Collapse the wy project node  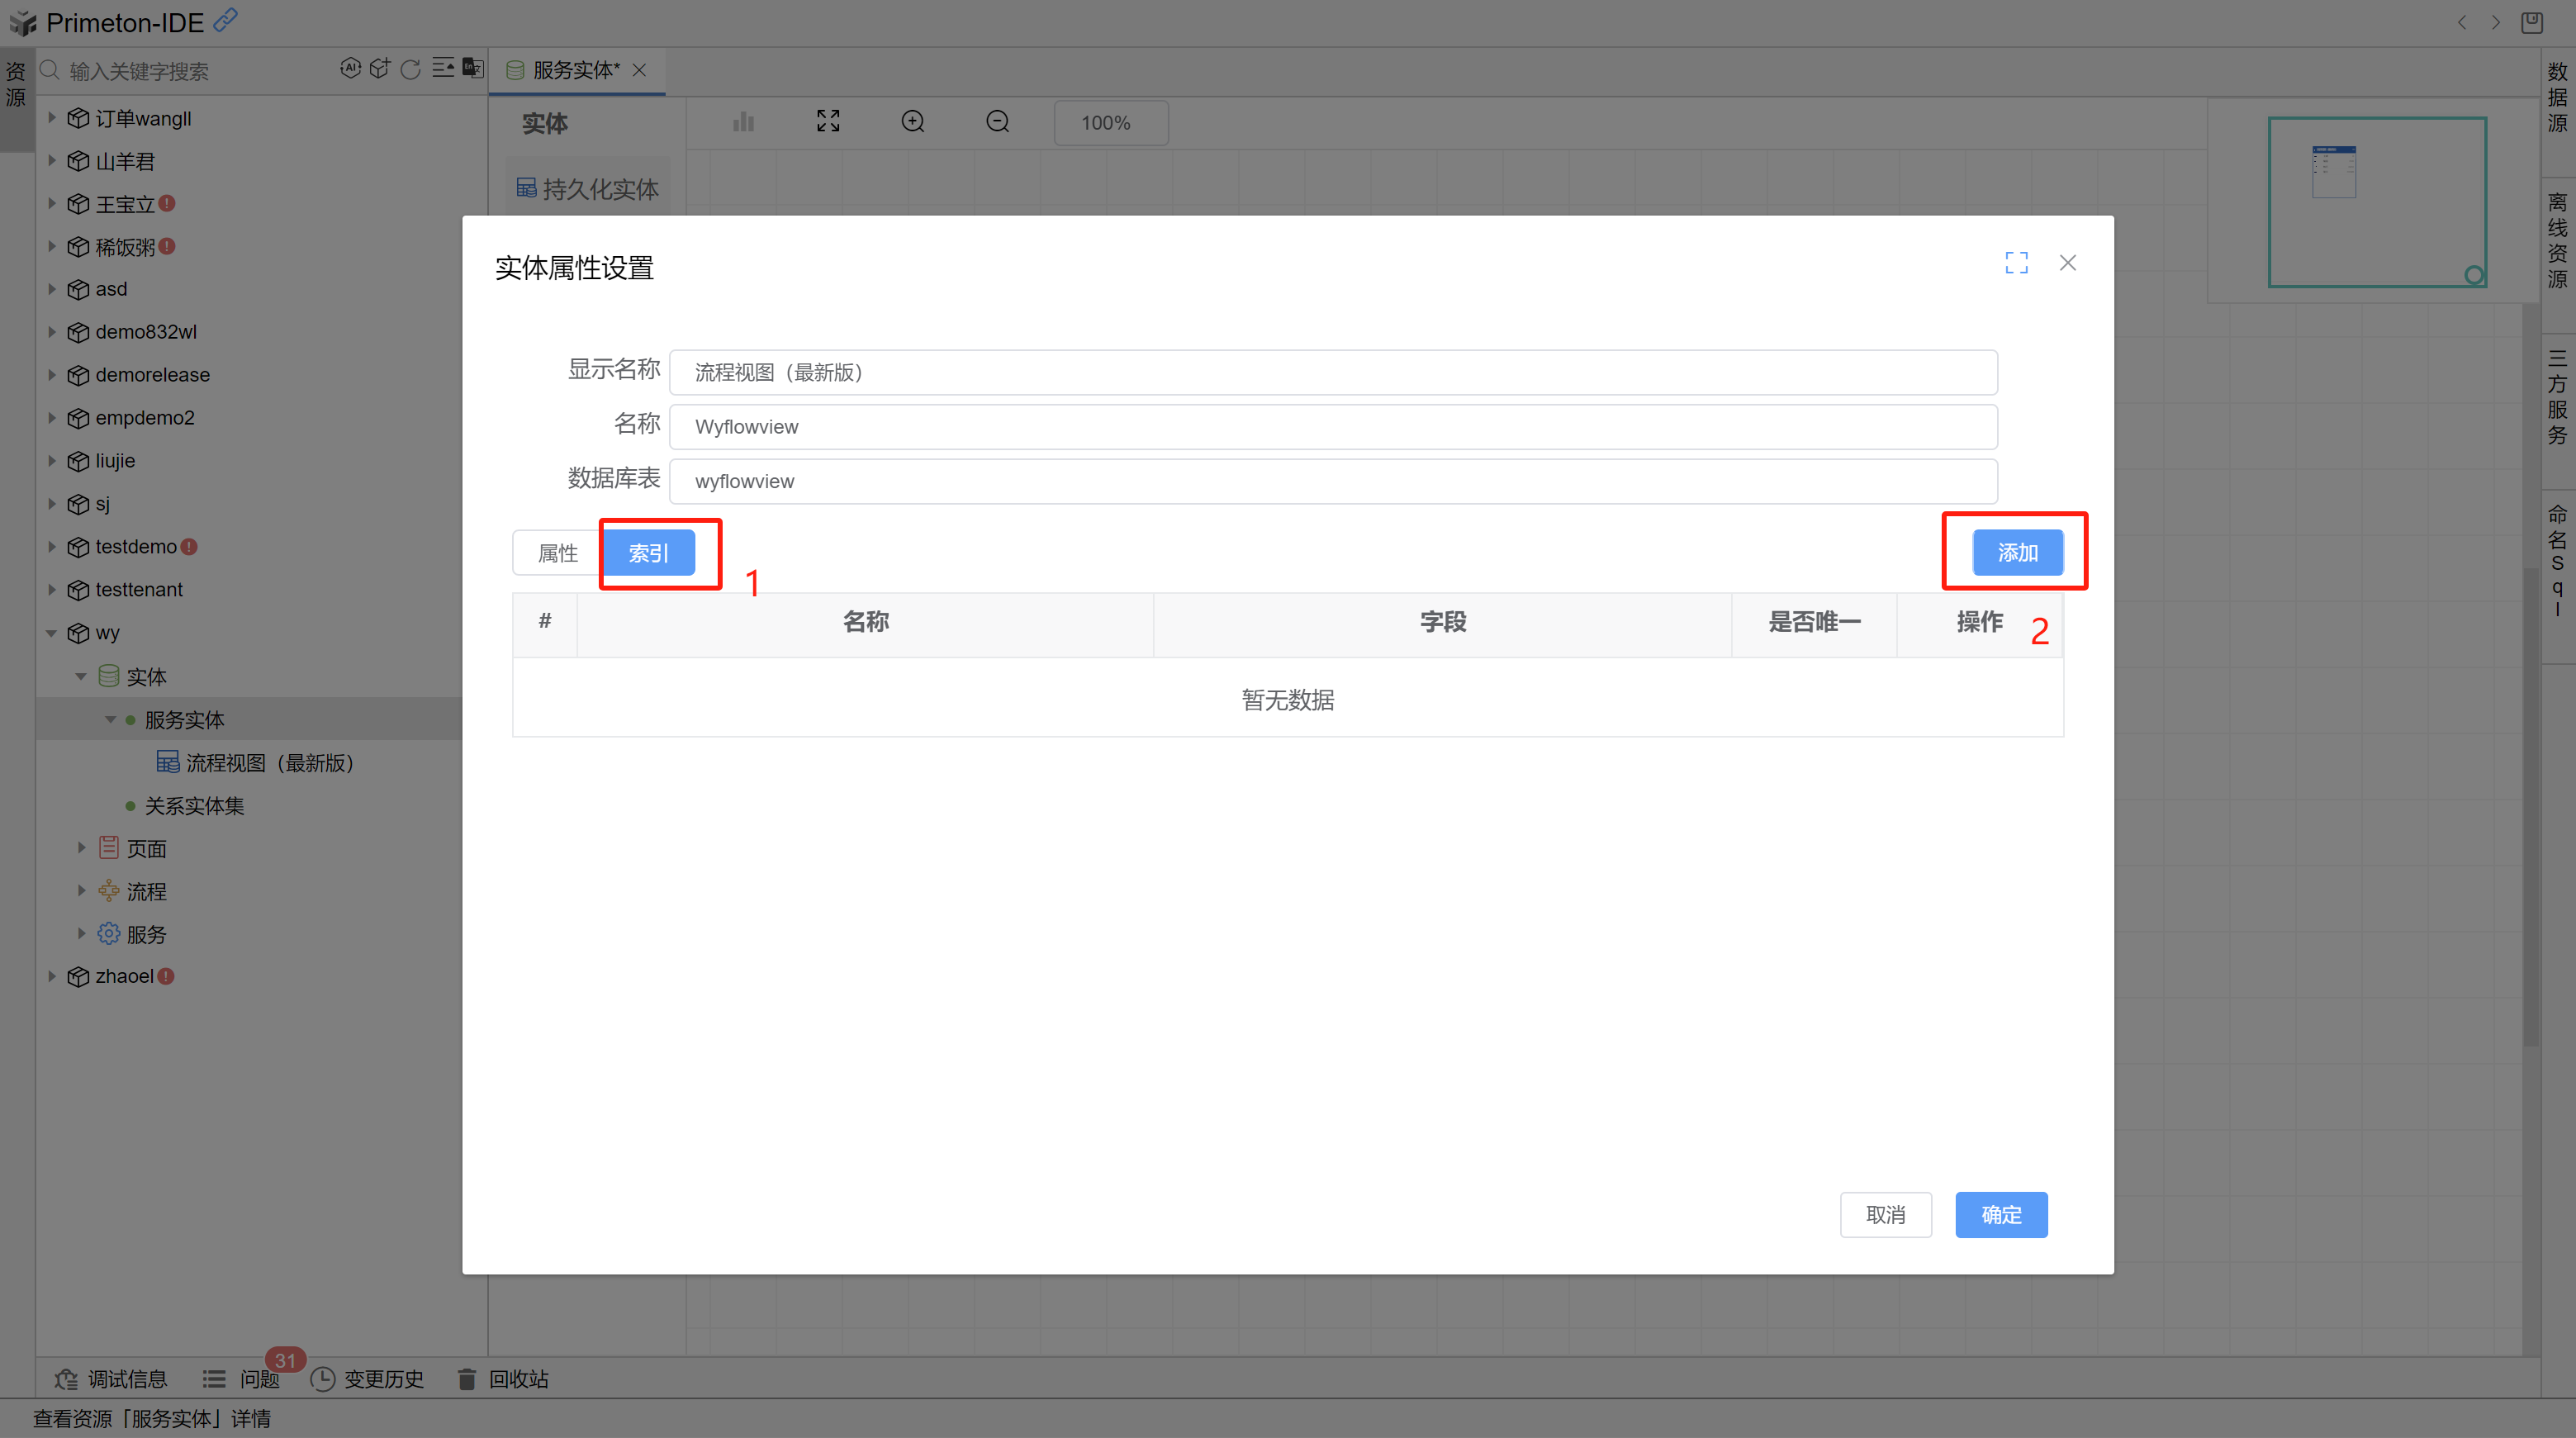point(51,633)
